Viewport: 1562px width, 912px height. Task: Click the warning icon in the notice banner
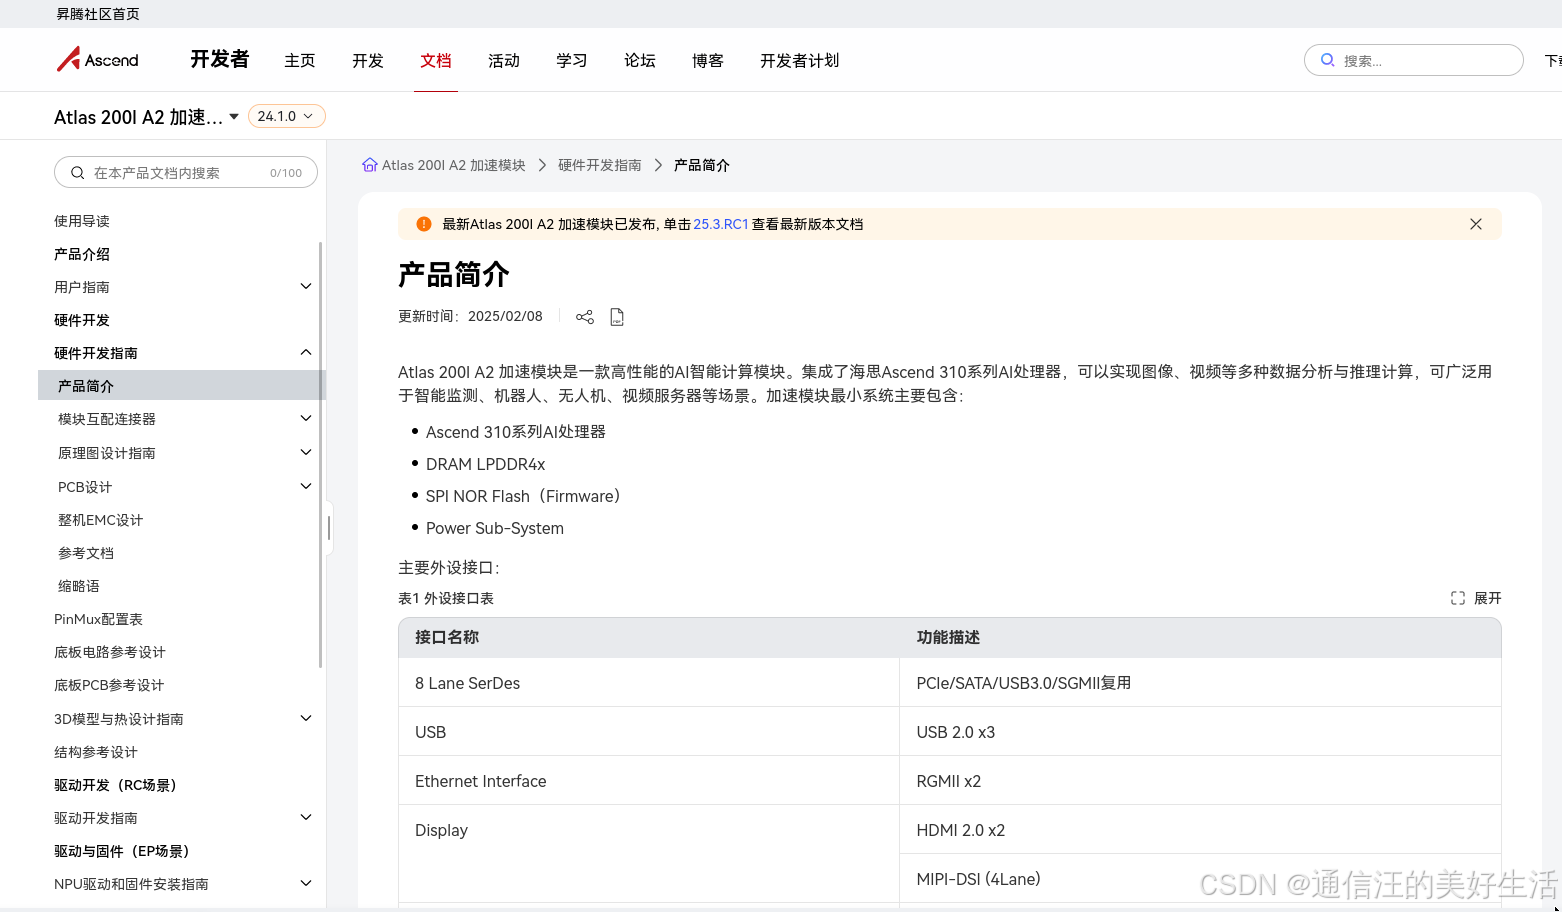pos(423,224)
